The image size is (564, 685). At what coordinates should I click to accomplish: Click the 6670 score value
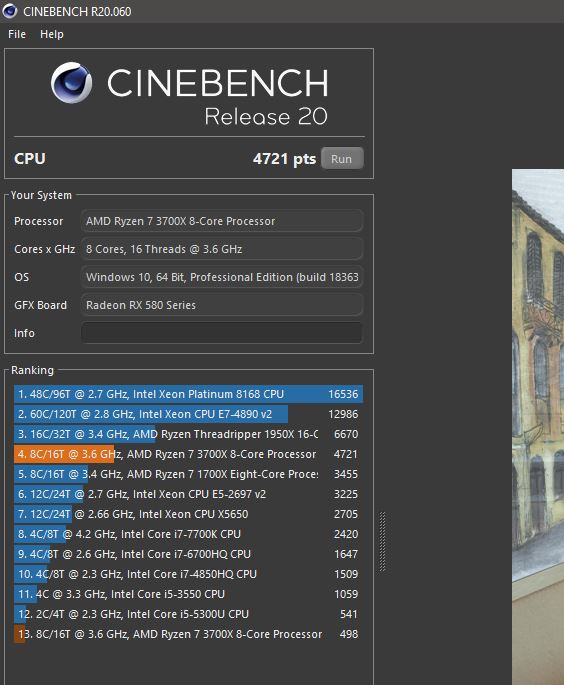[x=346, y=434]
